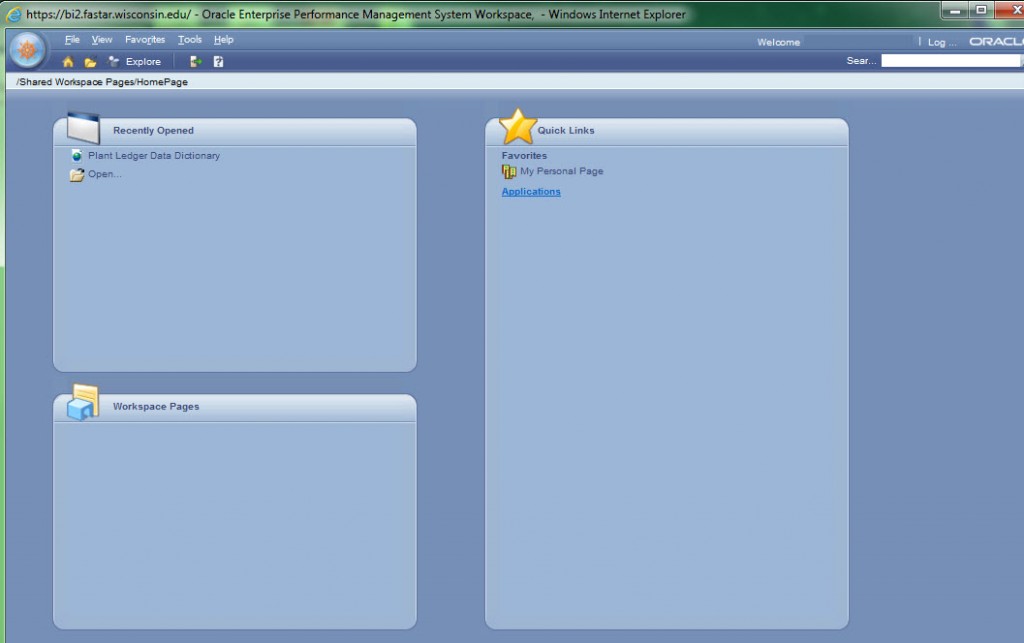The image size is (1024, 643).
Task: Open the View menu
Action: 102,40
